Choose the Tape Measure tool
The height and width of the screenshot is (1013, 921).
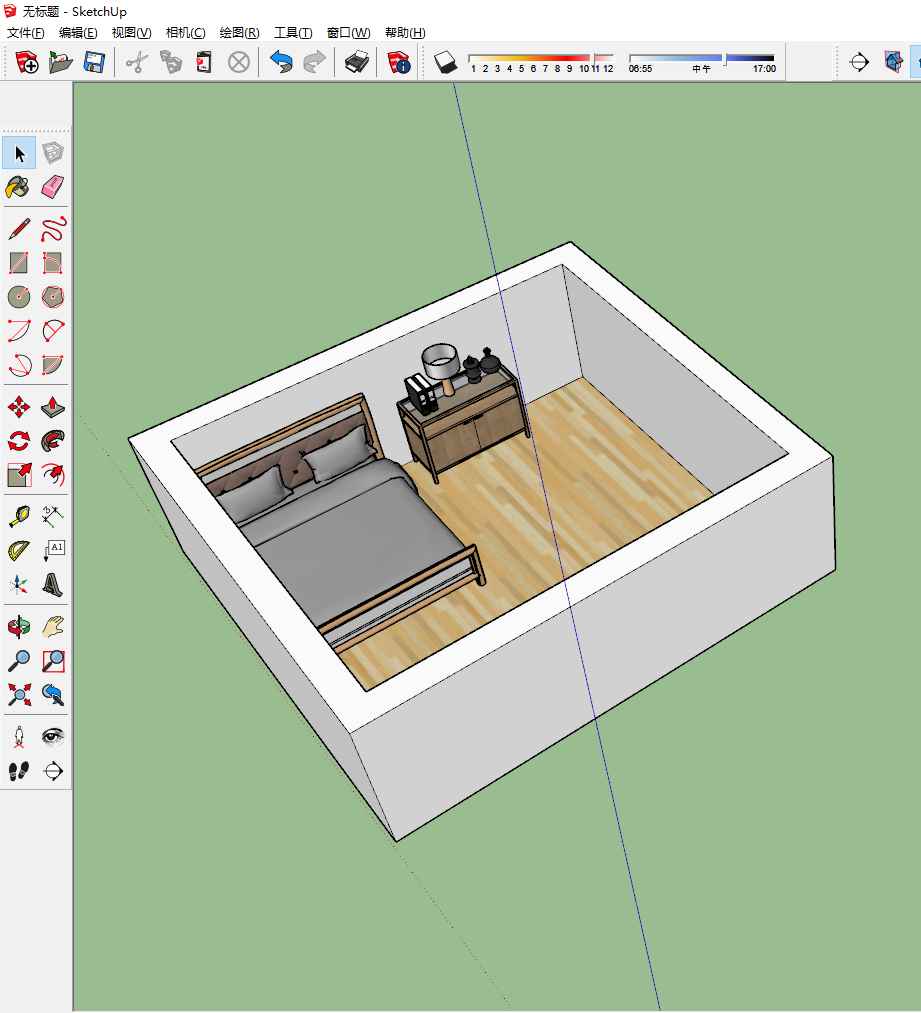pyautogui.click(x=19, y=517)
